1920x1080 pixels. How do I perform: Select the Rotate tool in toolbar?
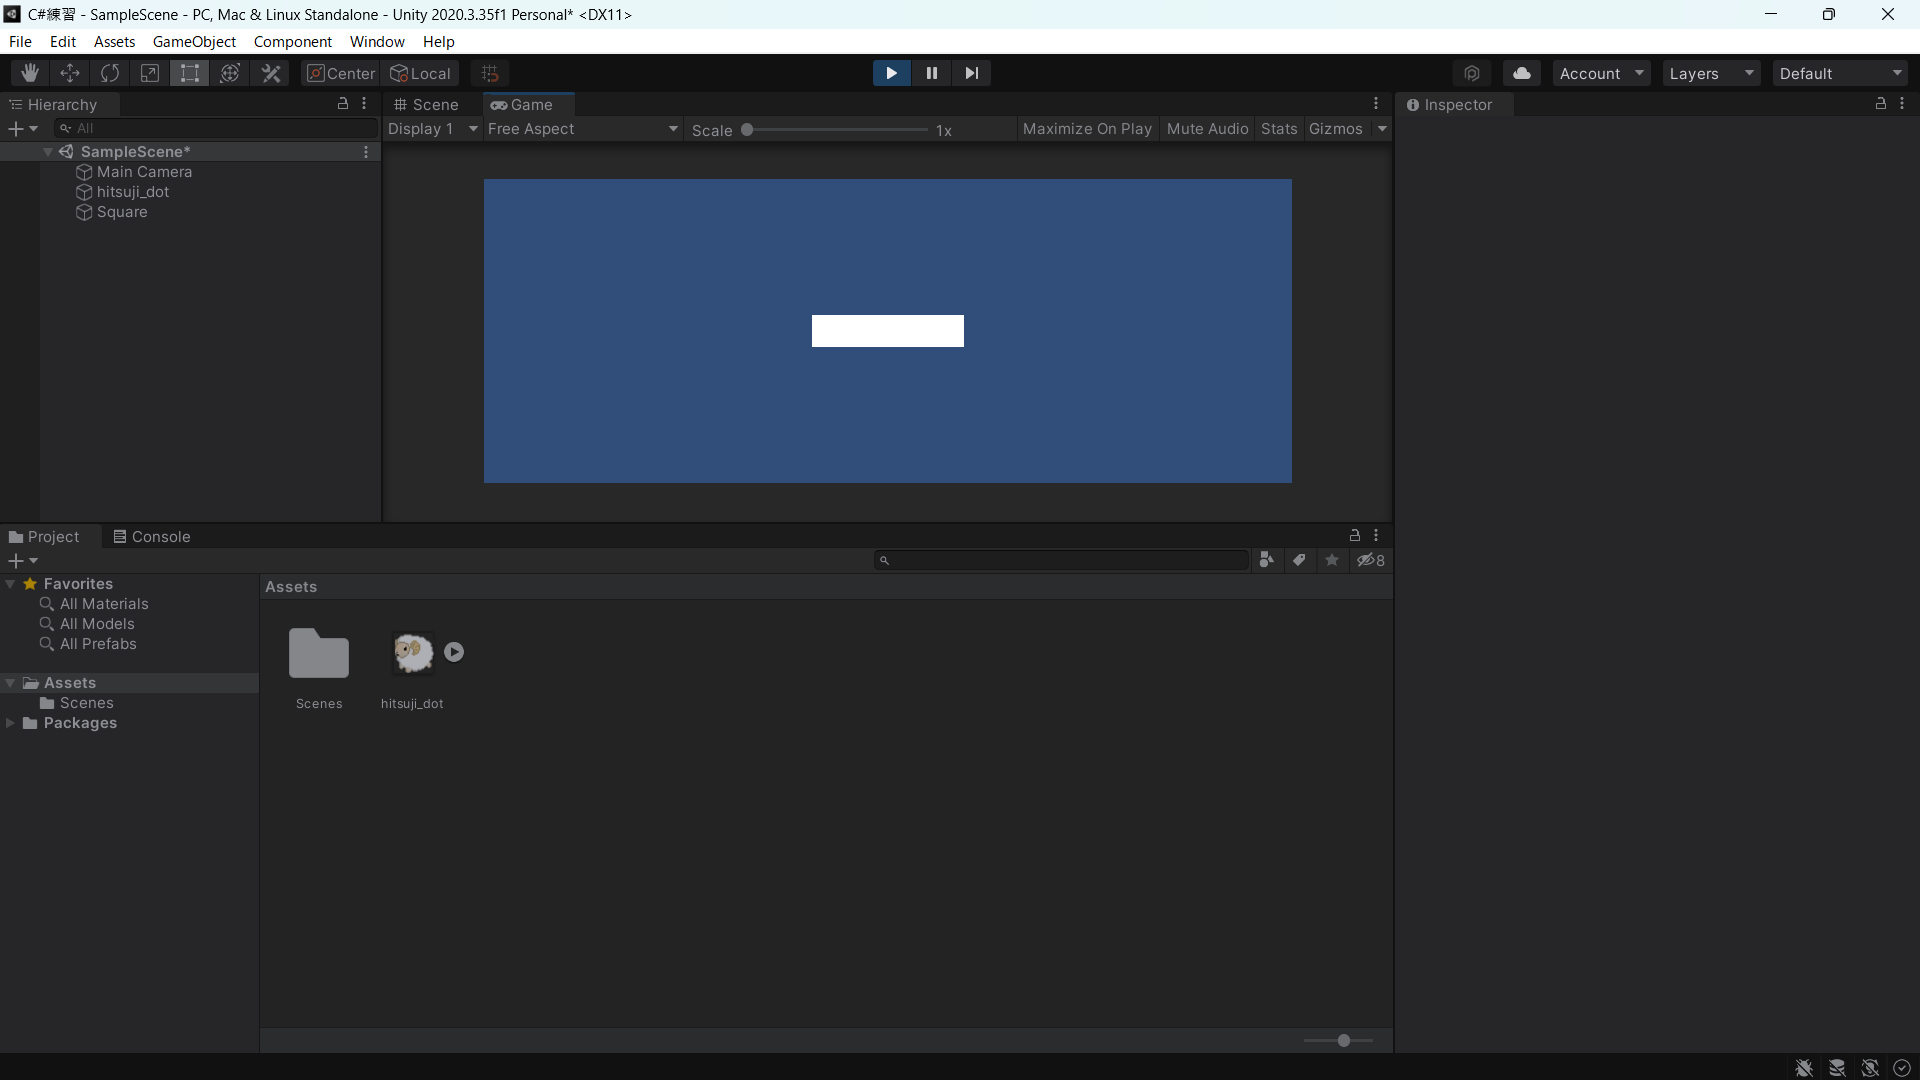pyautogui.click(x=109, y=73)
